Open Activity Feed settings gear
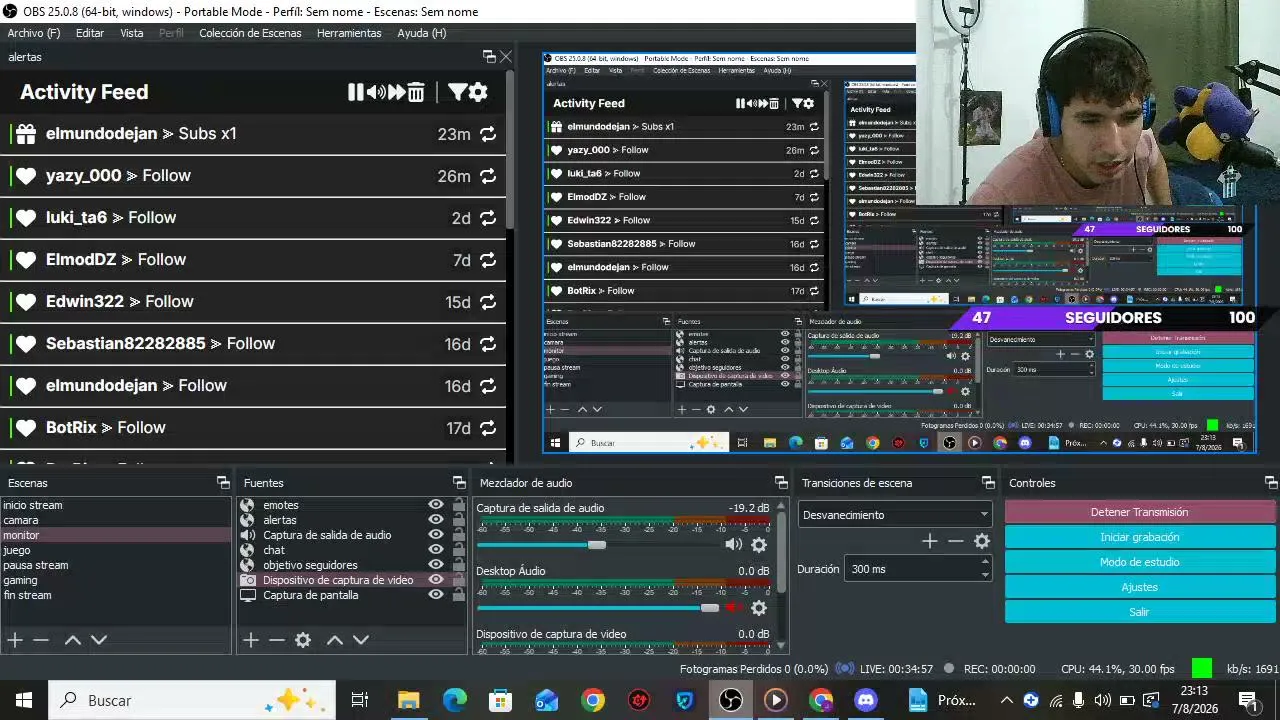1280x720 pixels. (x=478, y=92)
